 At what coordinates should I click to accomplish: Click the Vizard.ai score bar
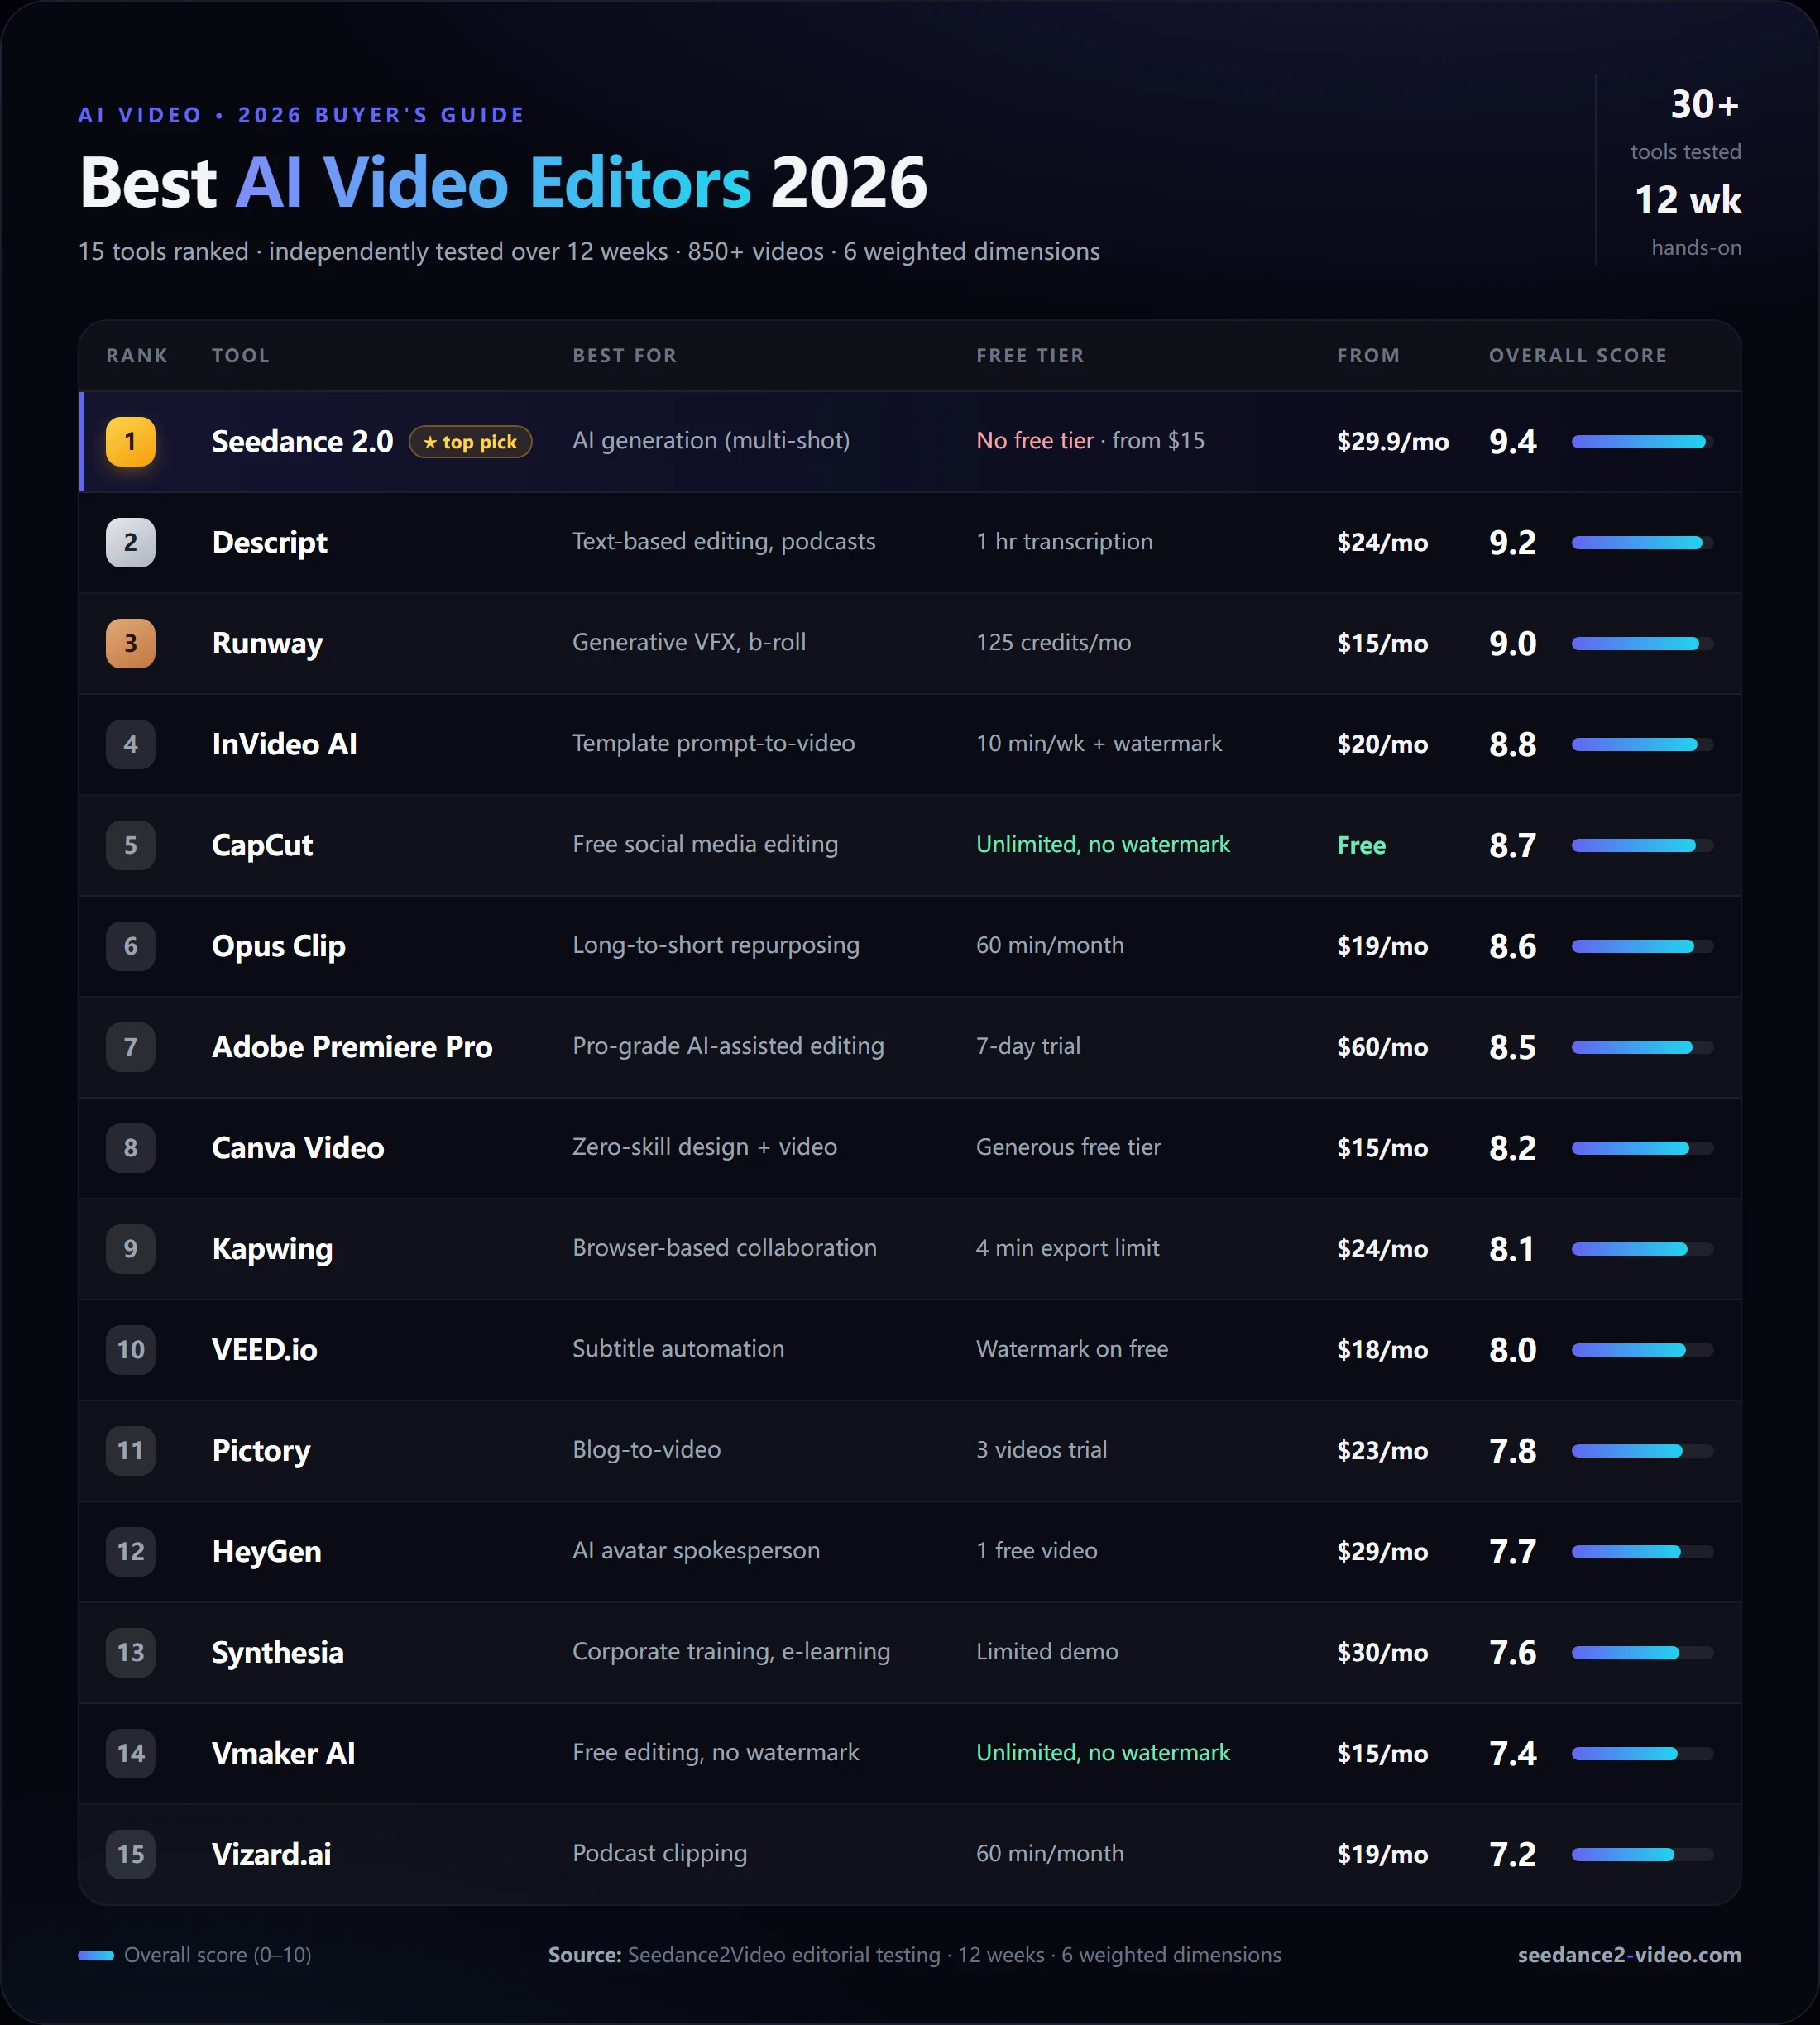click(x=1642, y=1856)
